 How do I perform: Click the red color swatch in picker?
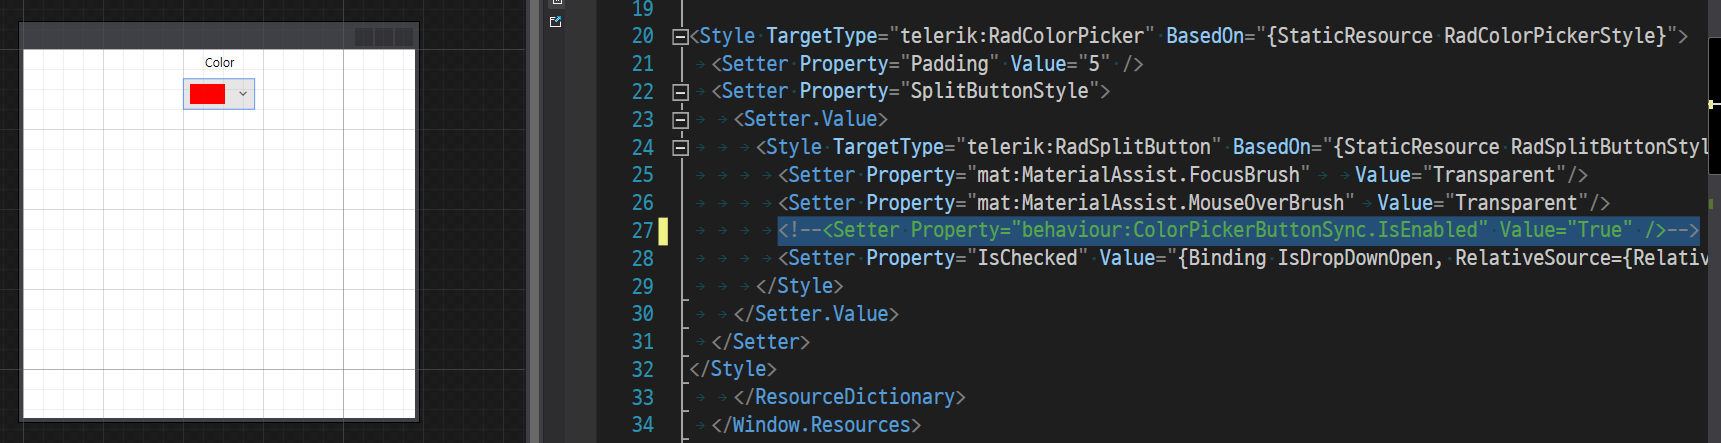pos(207,94)
